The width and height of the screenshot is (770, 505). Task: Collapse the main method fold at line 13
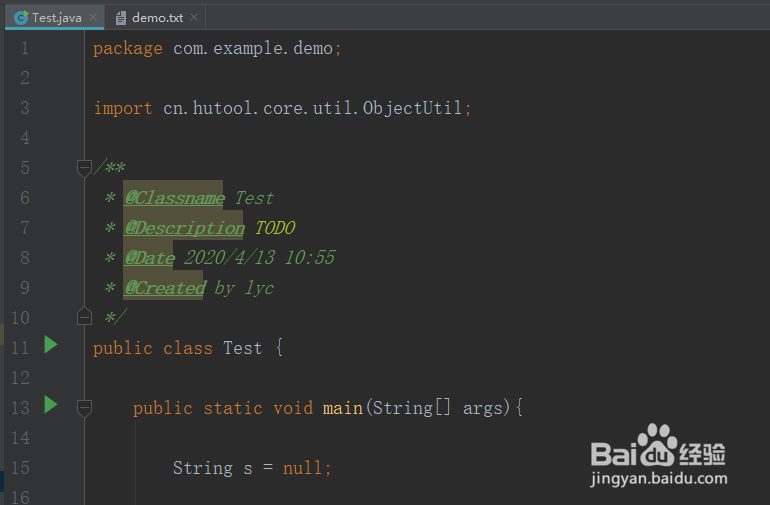84,408
